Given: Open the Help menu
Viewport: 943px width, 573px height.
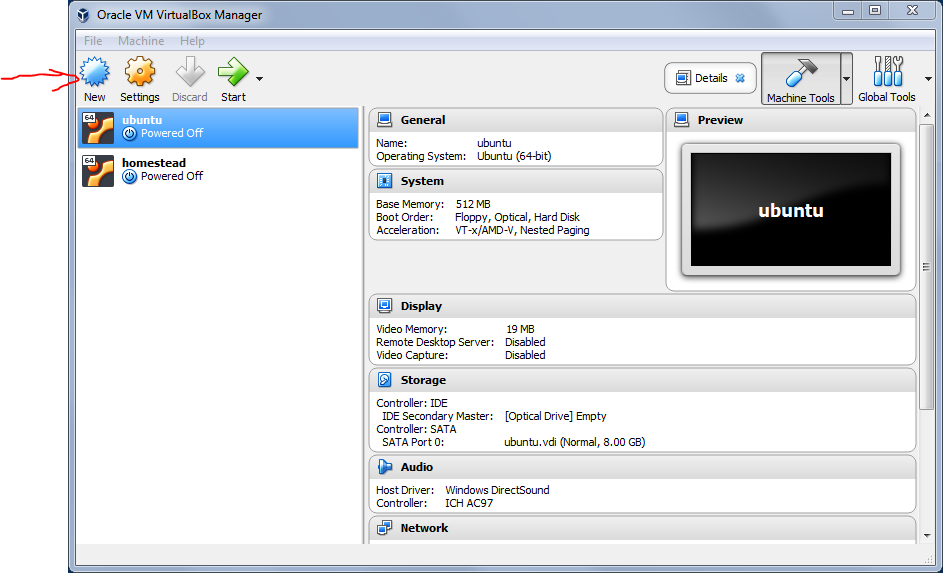Looking at the screenshot, I should pyautogui.click(x=192, y=41).
